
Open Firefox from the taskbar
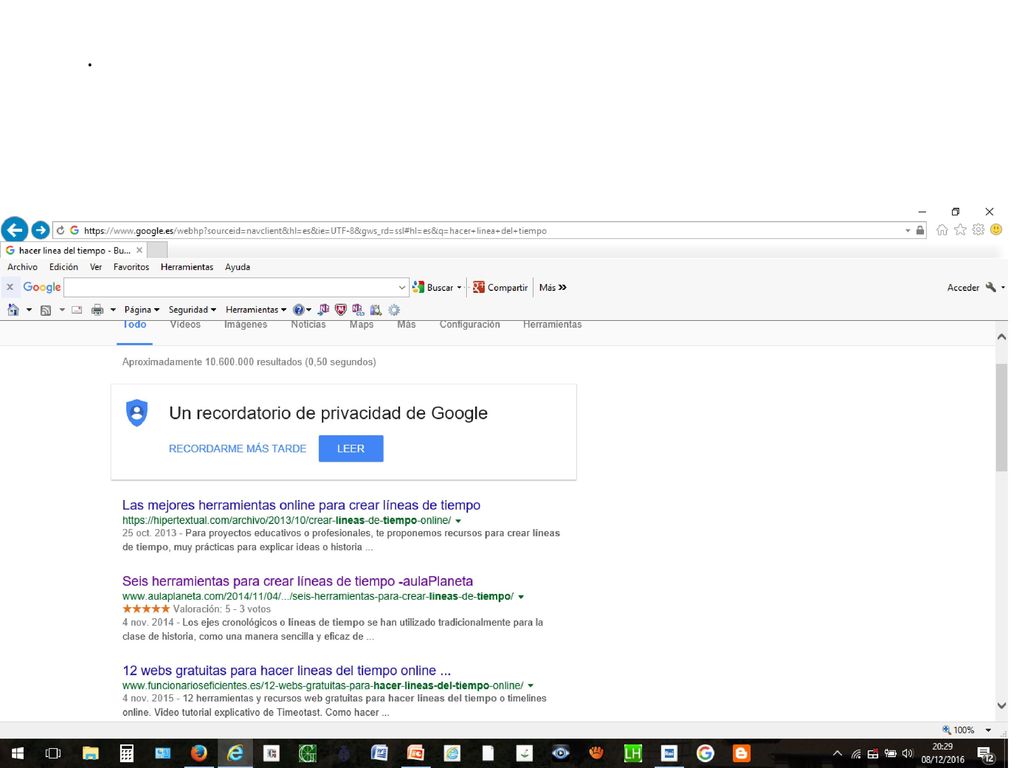(199, 754)
